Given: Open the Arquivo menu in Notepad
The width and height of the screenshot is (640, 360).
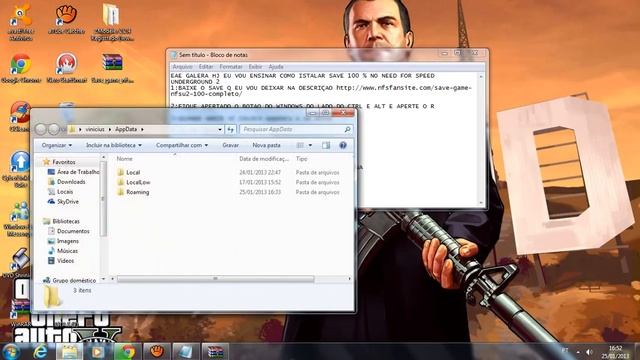Looking at the screenshot, I should [x=182, y=67].
